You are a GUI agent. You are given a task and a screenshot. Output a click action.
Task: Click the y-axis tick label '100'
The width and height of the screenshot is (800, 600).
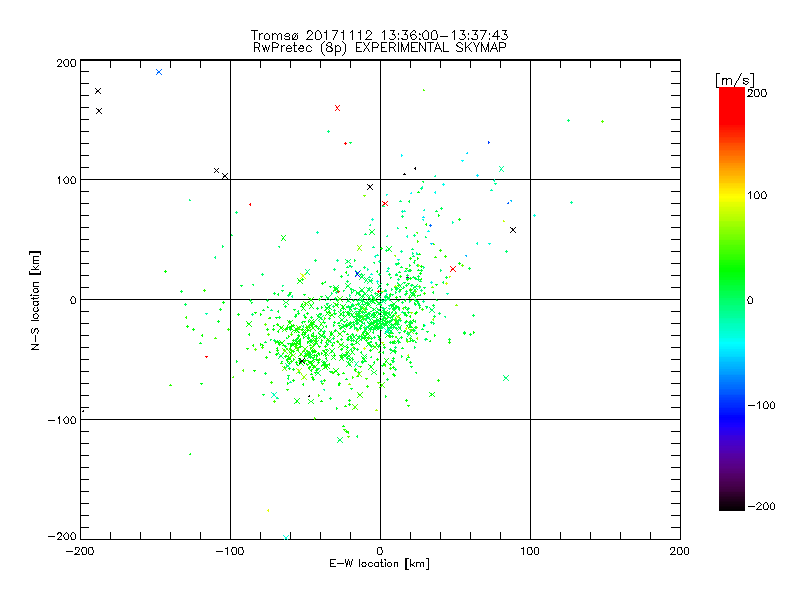click(x=66, y=180)
